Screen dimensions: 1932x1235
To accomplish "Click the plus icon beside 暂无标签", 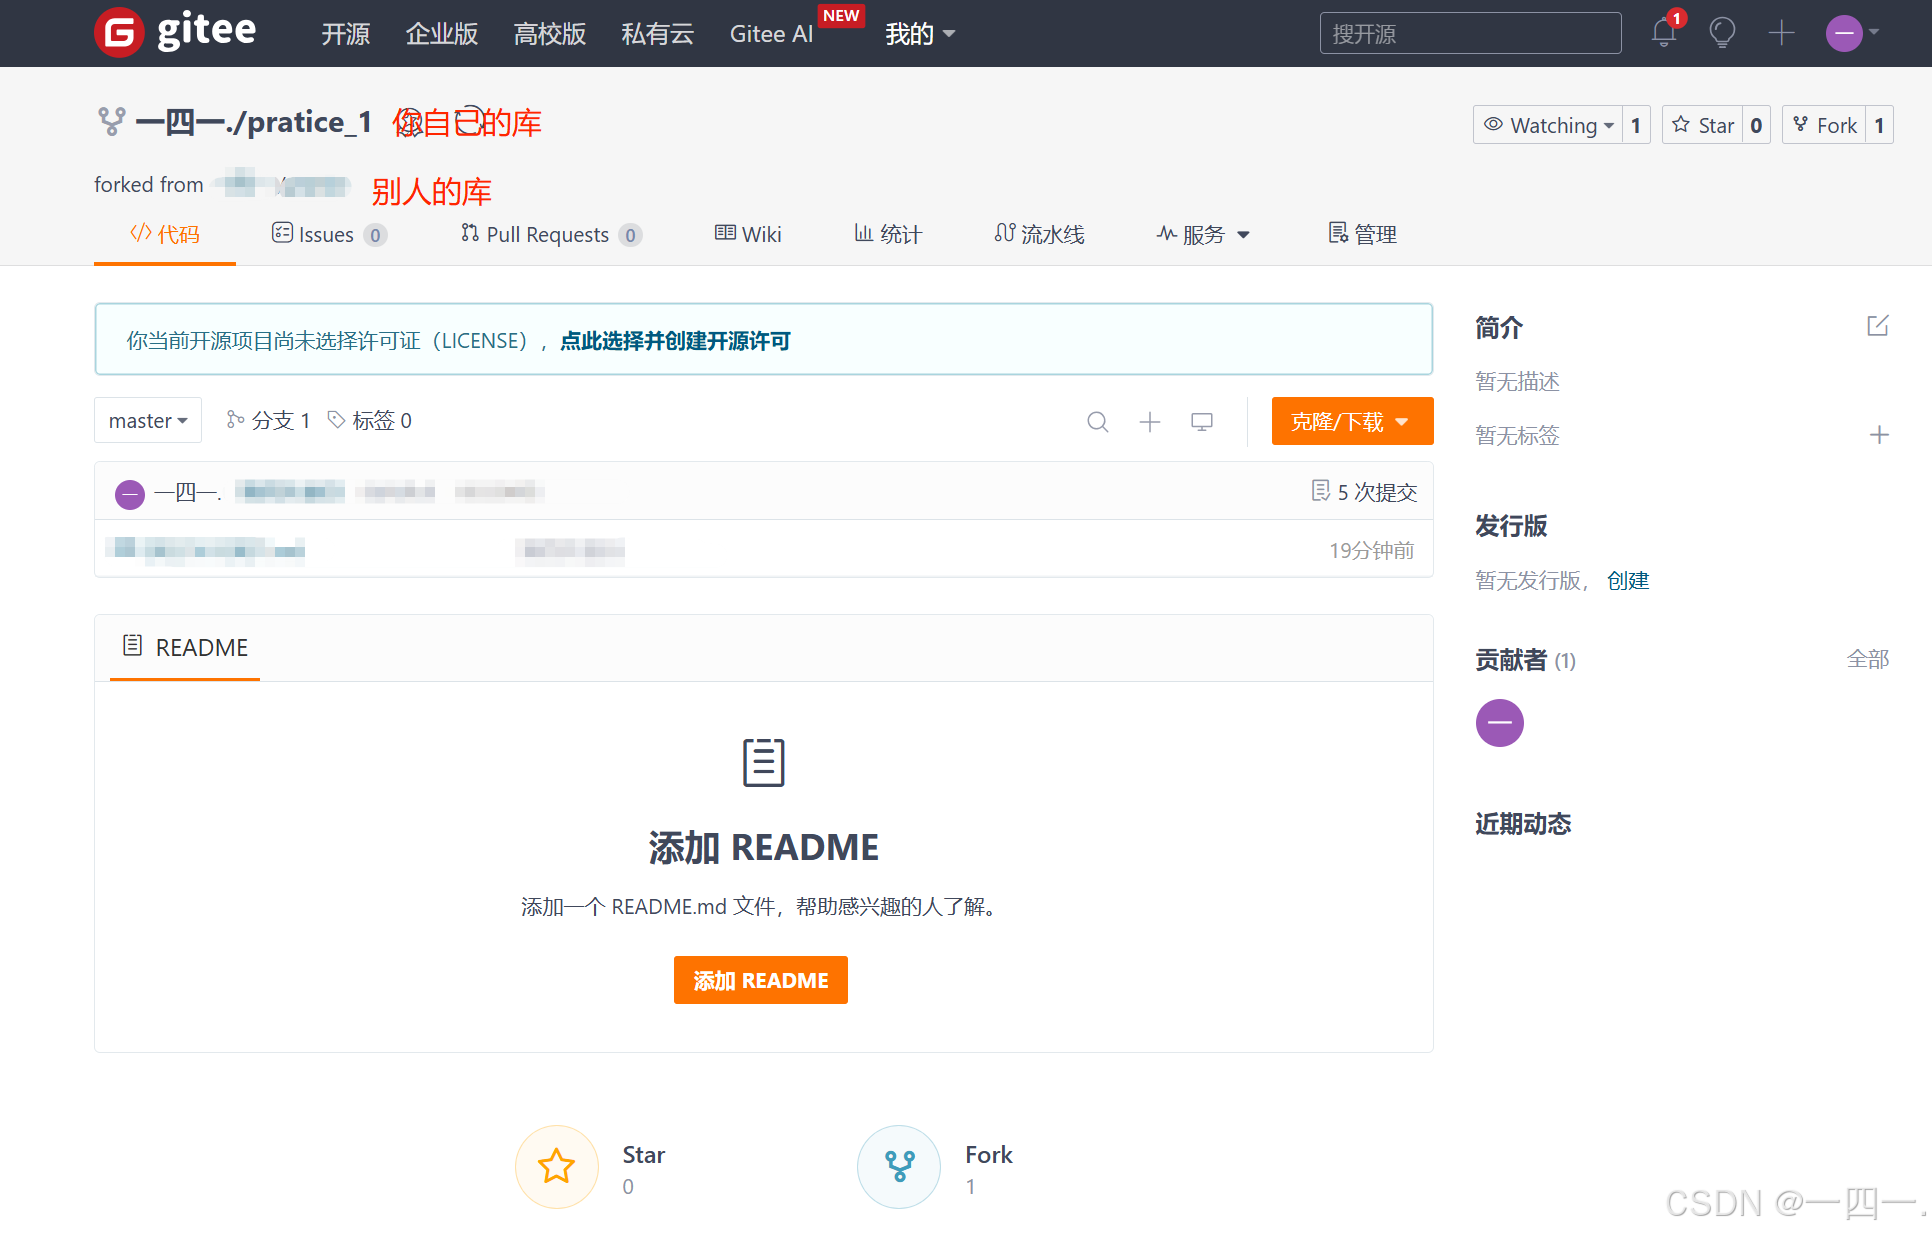I will [x=1879, y=435].
